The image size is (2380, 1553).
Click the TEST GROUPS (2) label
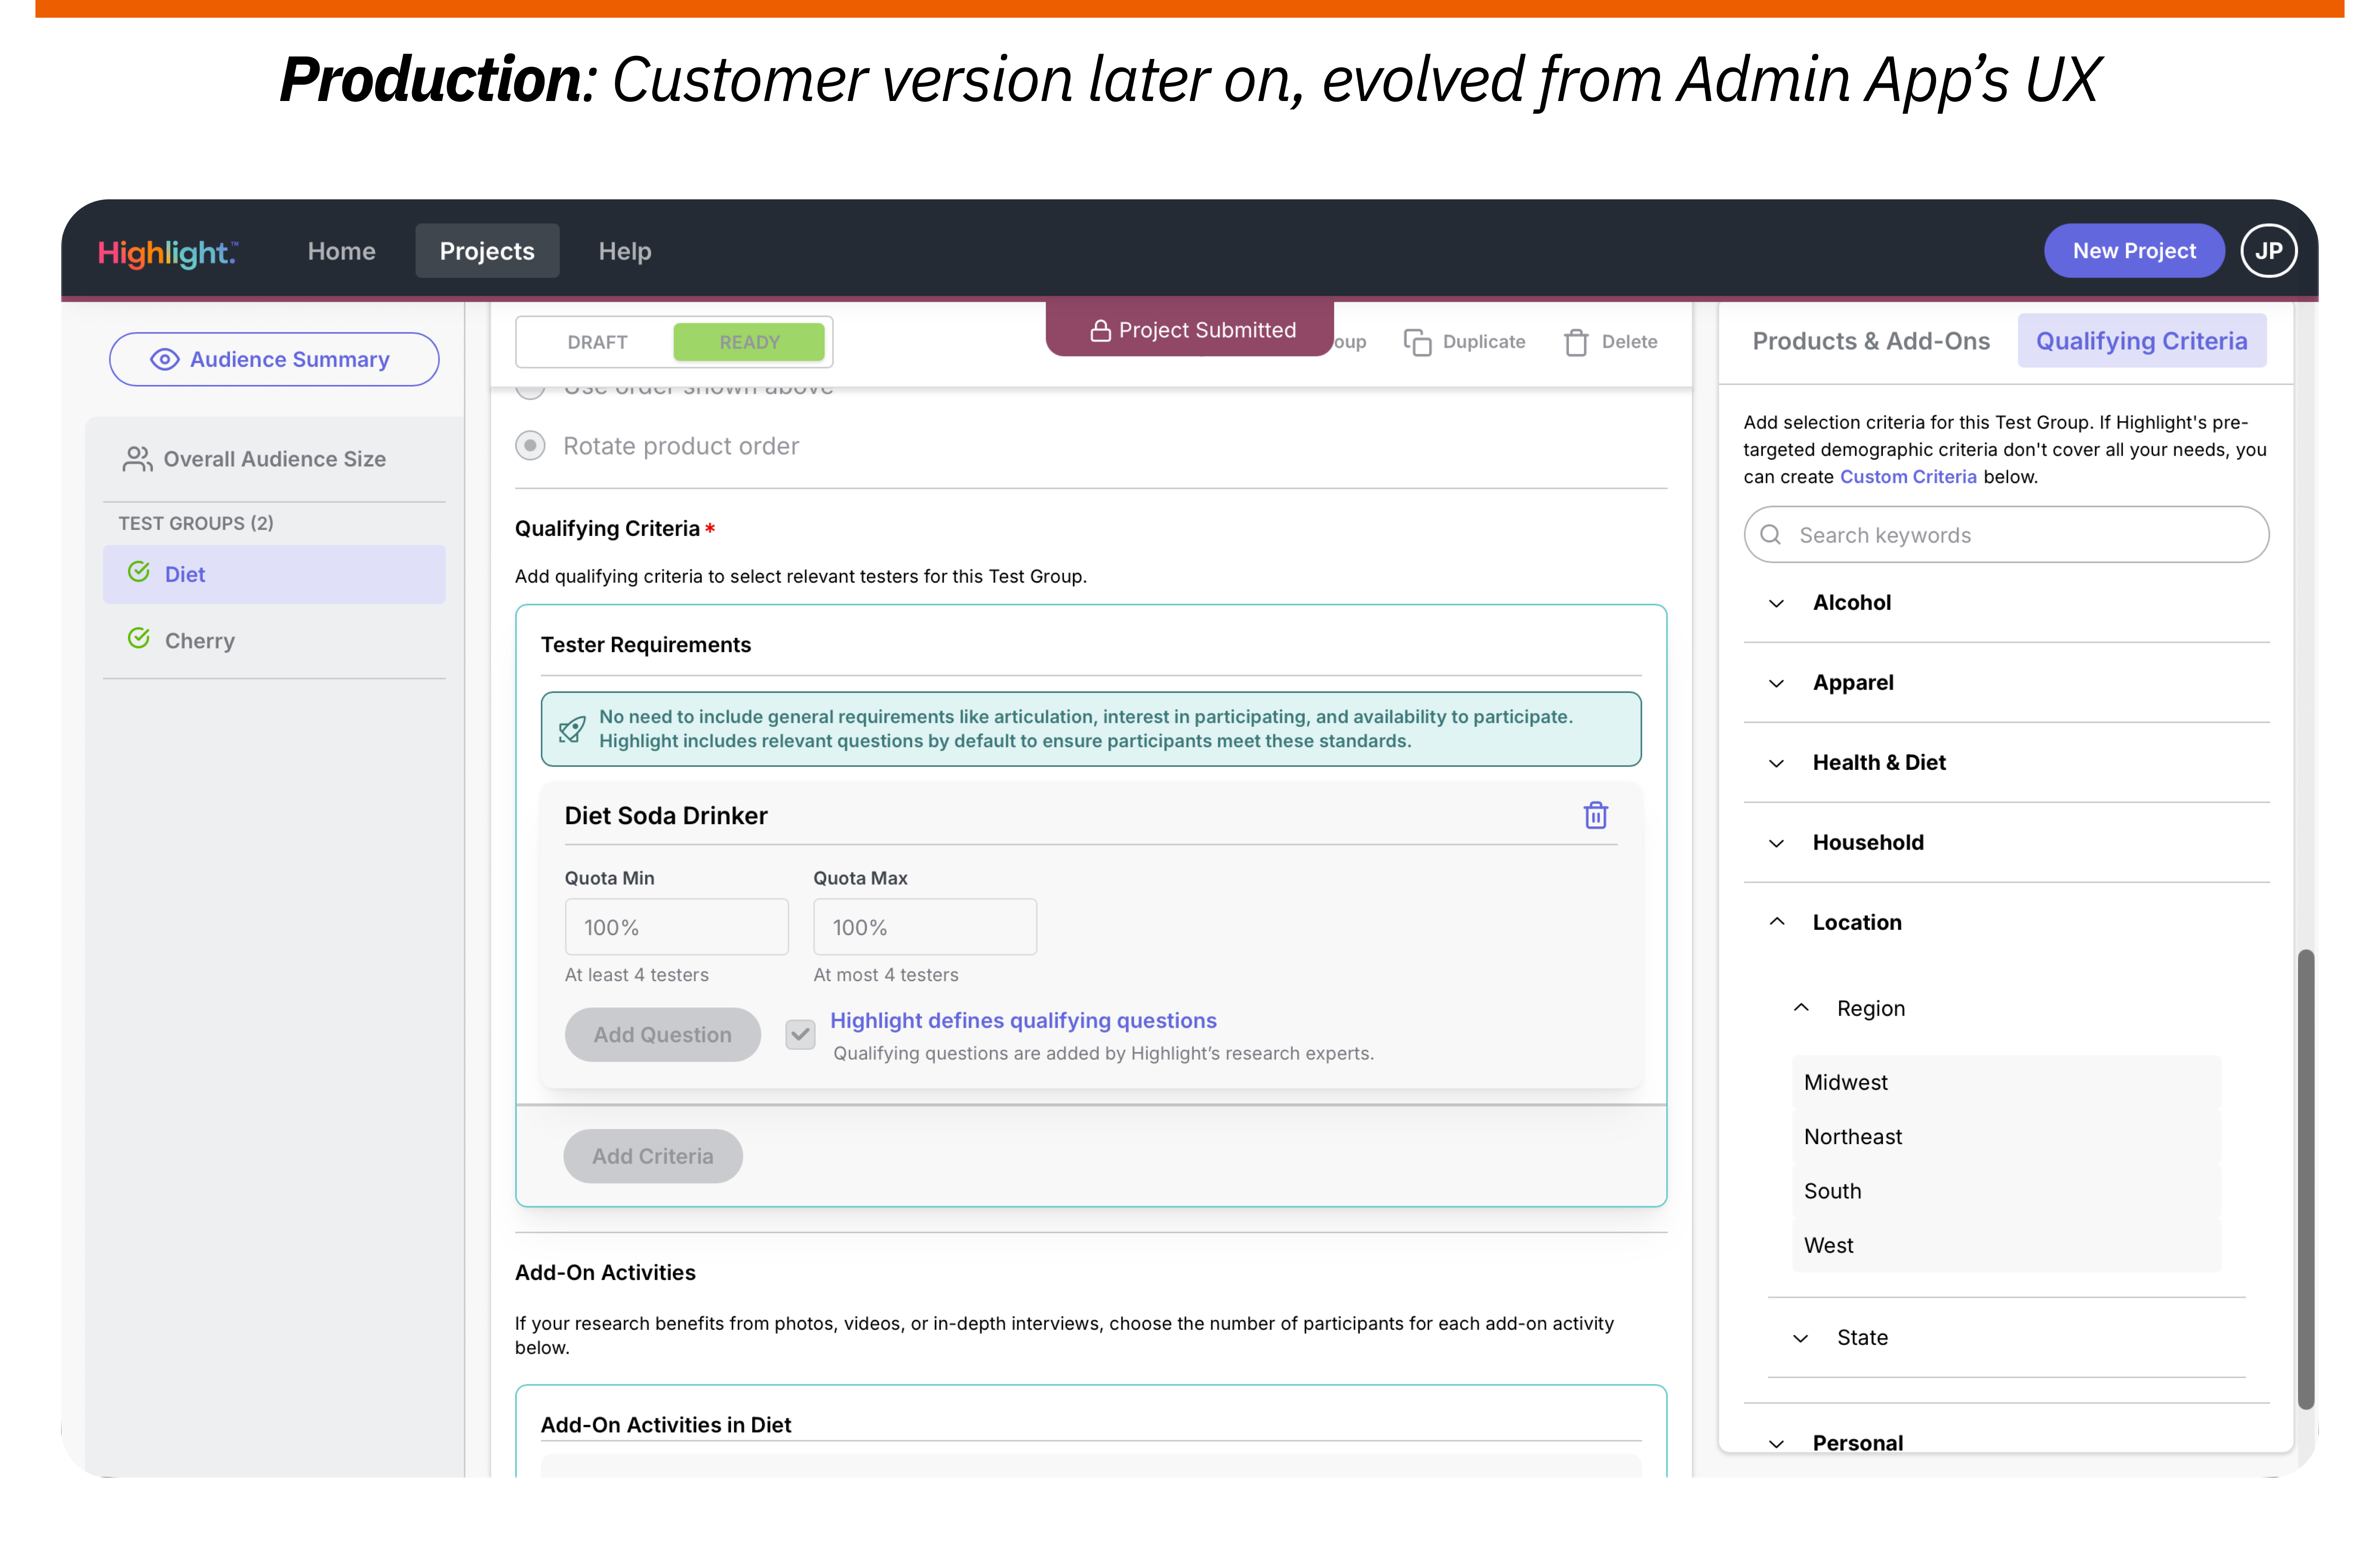click(196, 523)
